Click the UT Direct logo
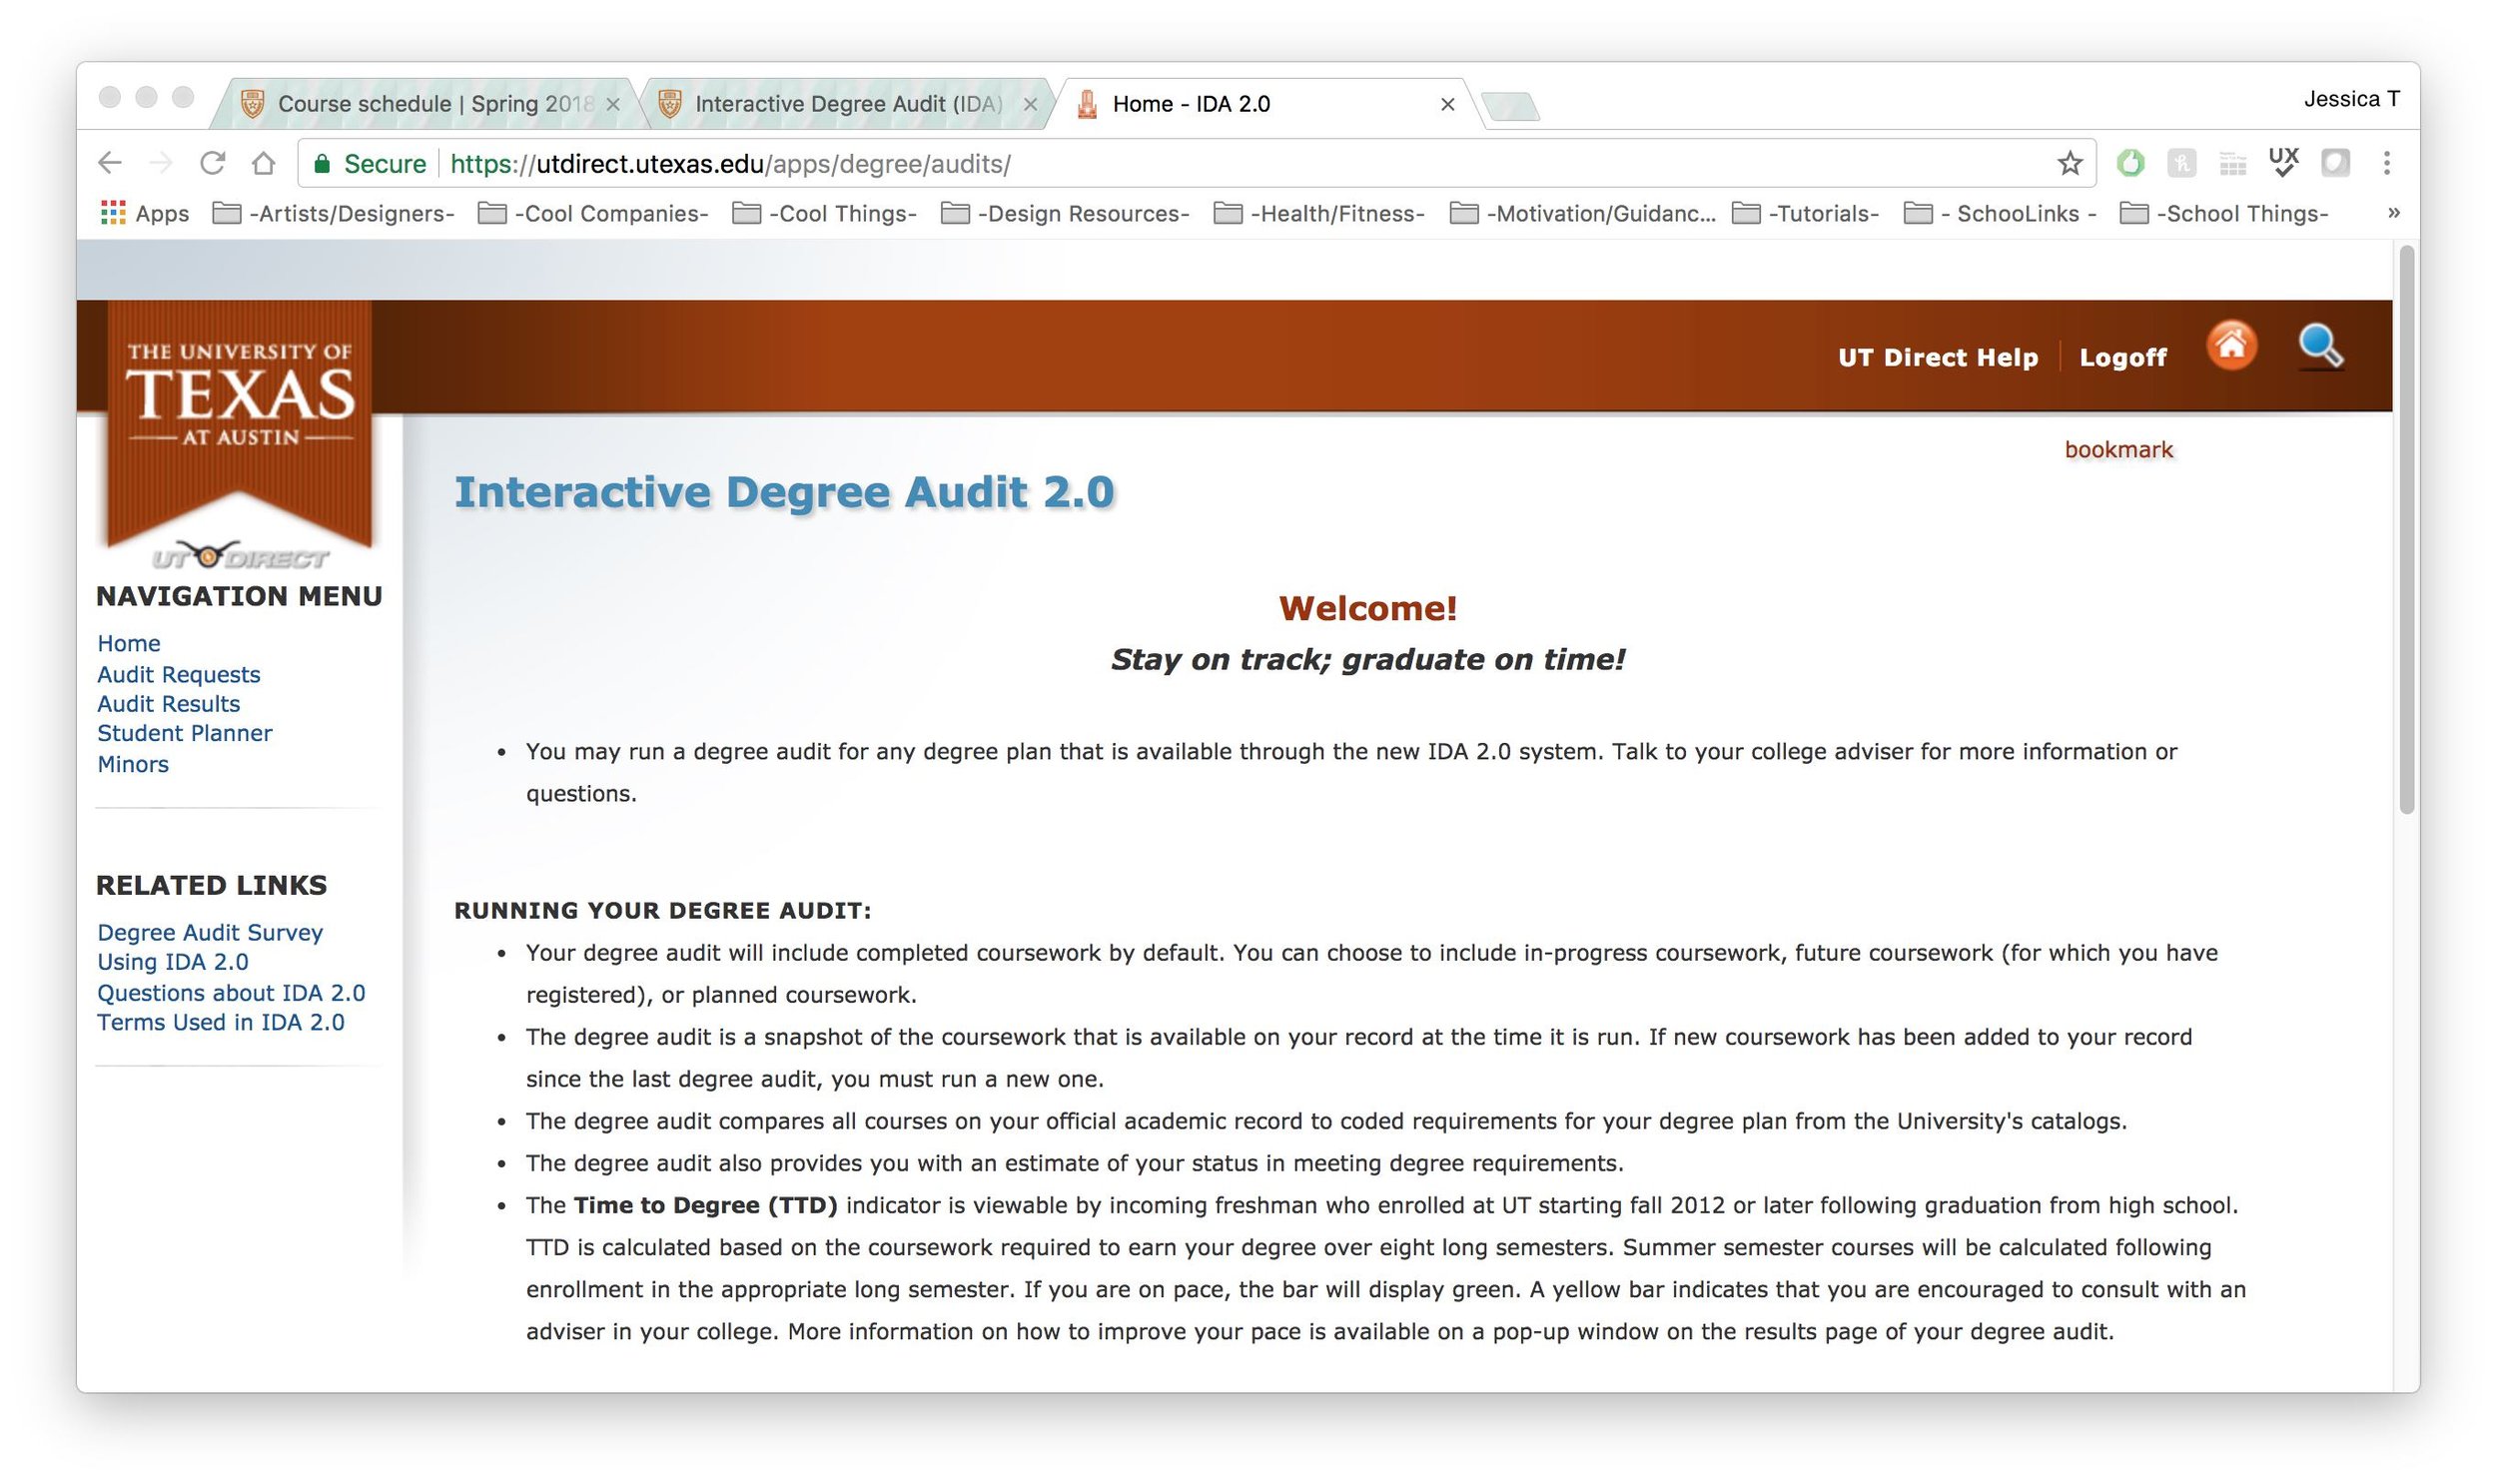 click(240, 556)
